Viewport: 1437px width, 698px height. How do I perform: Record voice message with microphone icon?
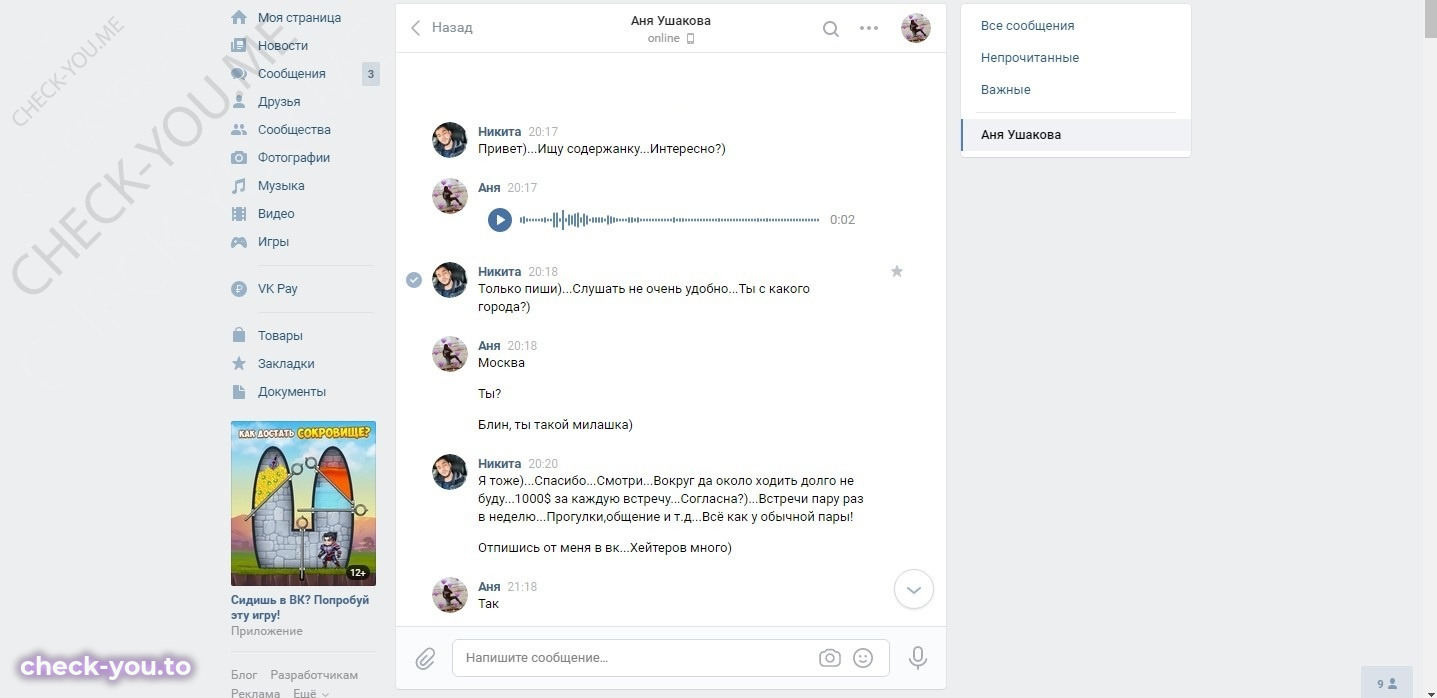pos(918,658)
